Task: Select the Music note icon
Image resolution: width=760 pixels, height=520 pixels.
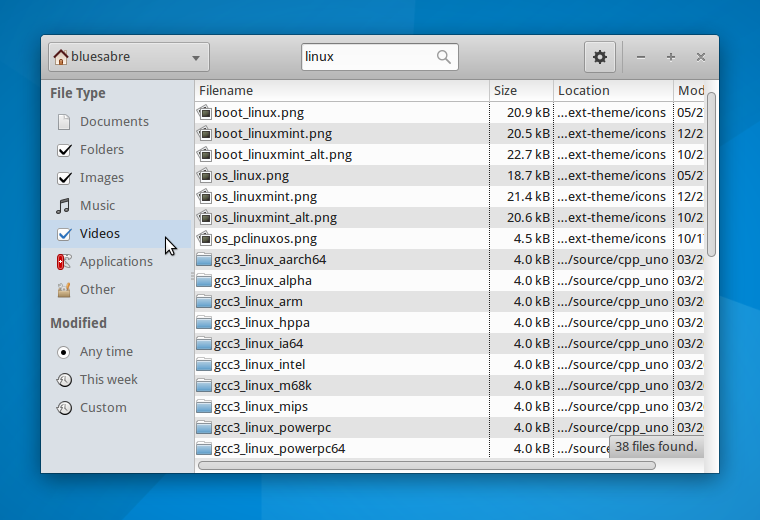Action: coord(63,205)
